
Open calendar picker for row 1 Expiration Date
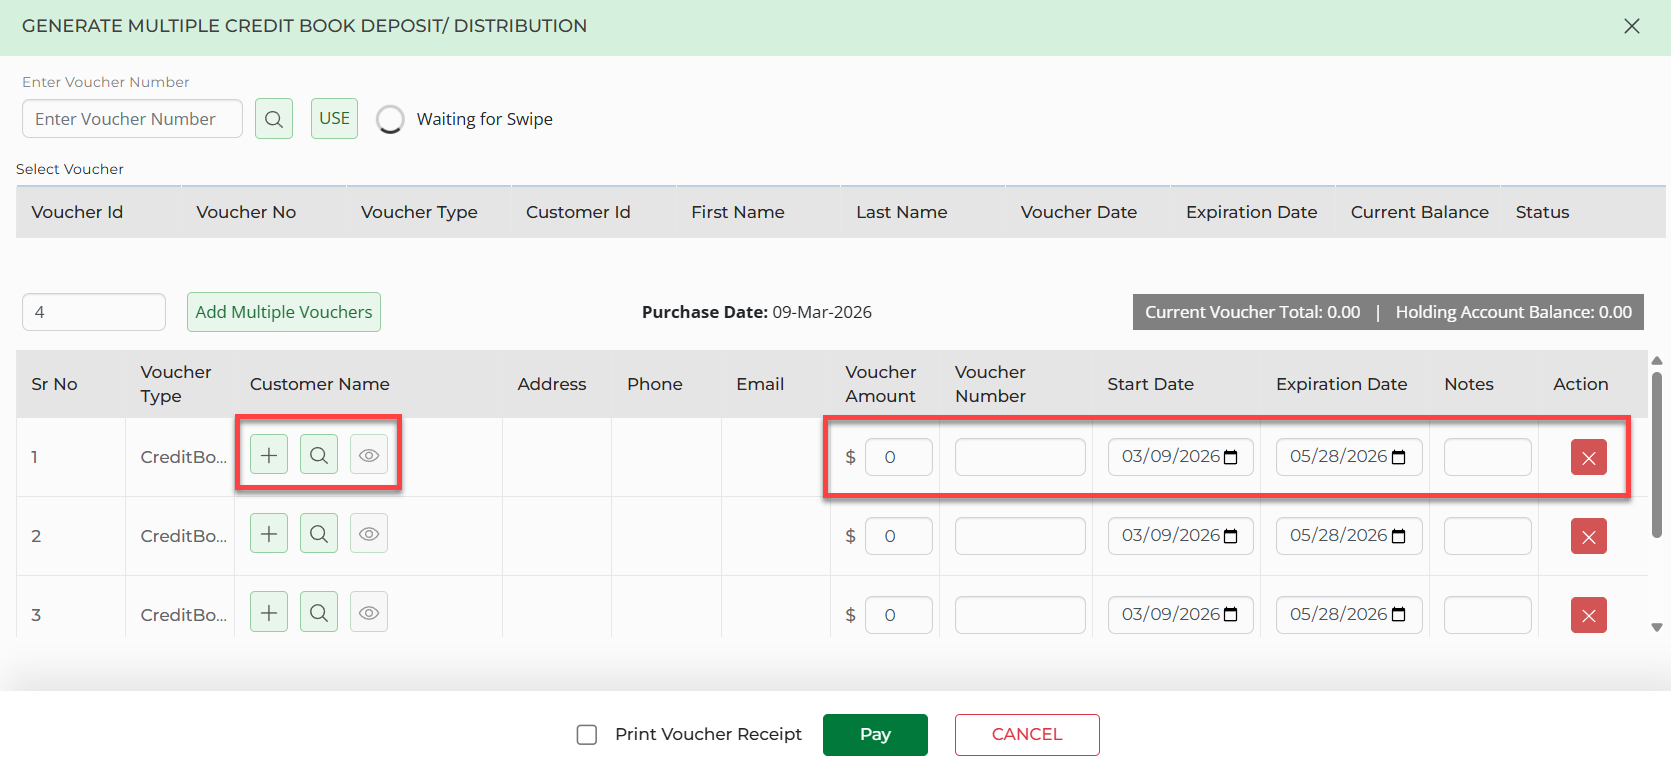[1399, 457]
